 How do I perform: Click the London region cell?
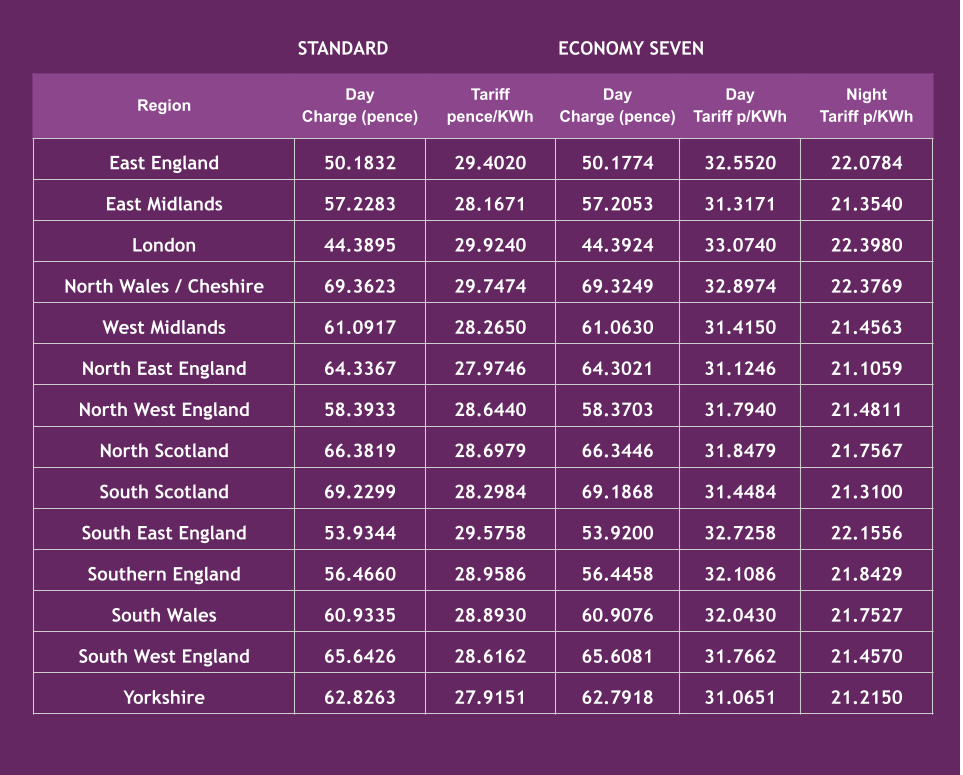[x=164, y=245]
